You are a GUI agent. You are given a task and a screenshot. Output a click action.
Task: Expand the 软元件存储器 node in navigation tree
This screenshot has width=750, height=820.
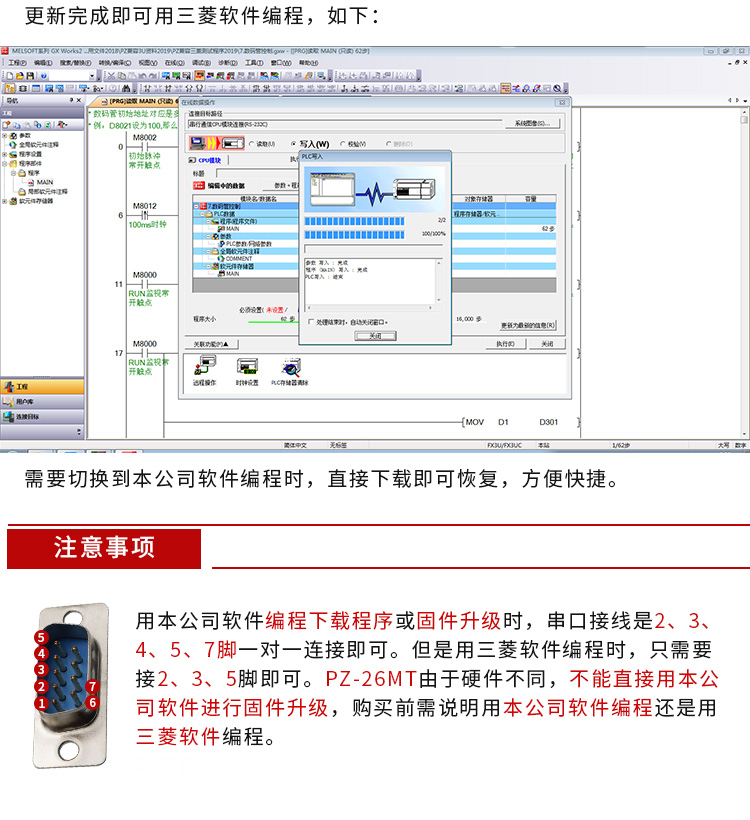[x=5, y=199]
